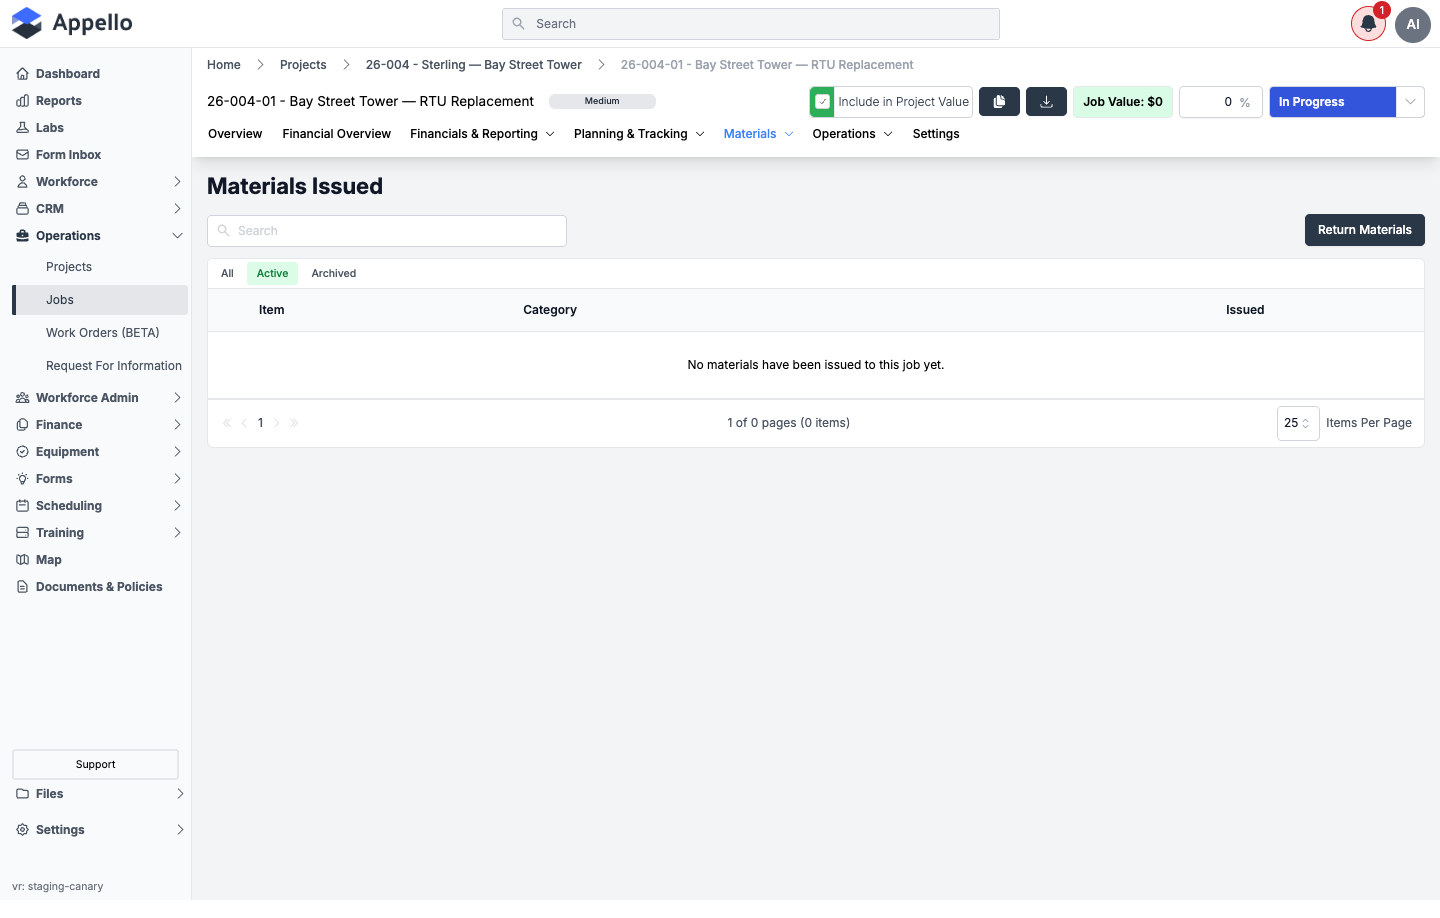
Task: Click the Return Materials button
Action: point(1364,230)
